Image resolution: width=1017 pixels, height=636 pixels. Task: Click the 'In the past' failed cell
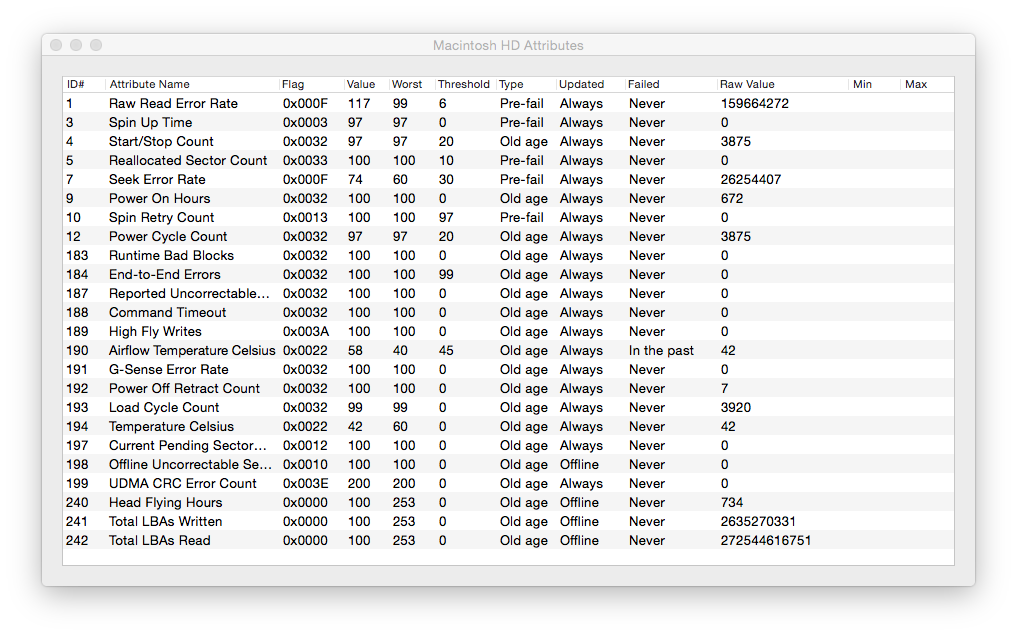pos(661,350)
